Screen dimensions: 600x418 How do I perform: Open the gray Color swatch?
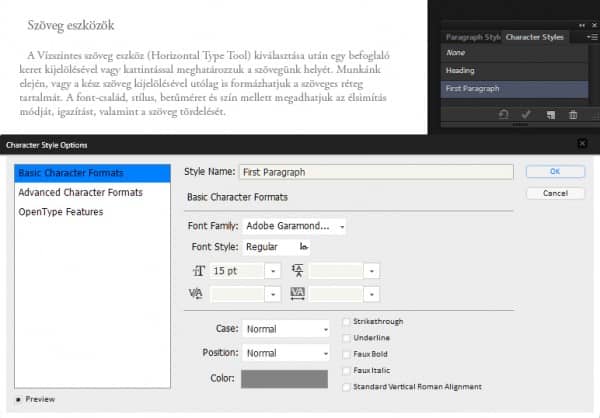coord(284,379)
